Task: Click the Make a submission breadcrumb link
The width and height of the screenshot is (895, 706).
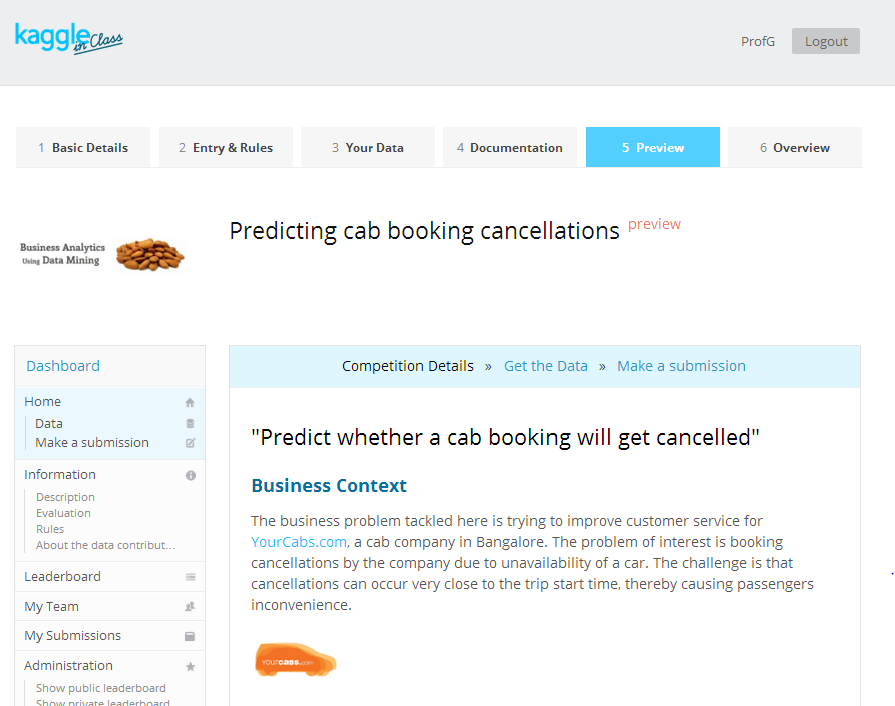Action: (681, 366)
